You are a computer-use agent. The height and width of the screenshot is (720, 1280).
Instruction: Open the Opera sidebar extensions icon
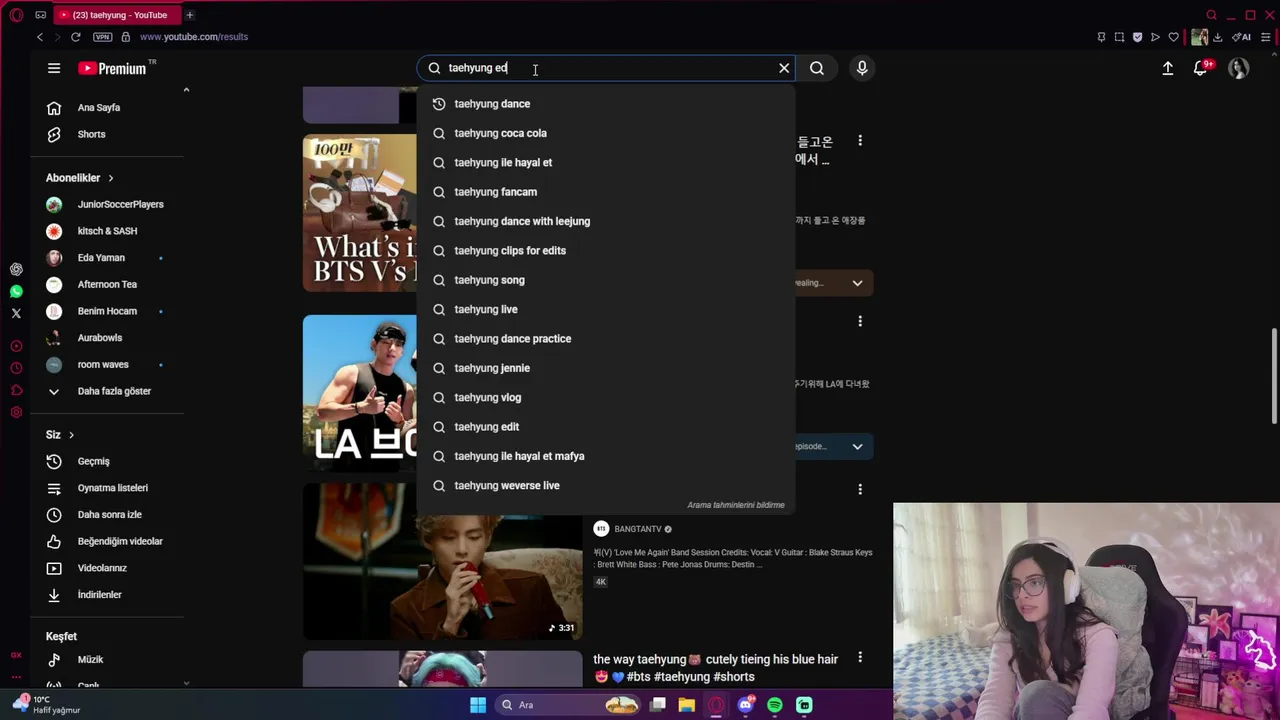point(16,390)
